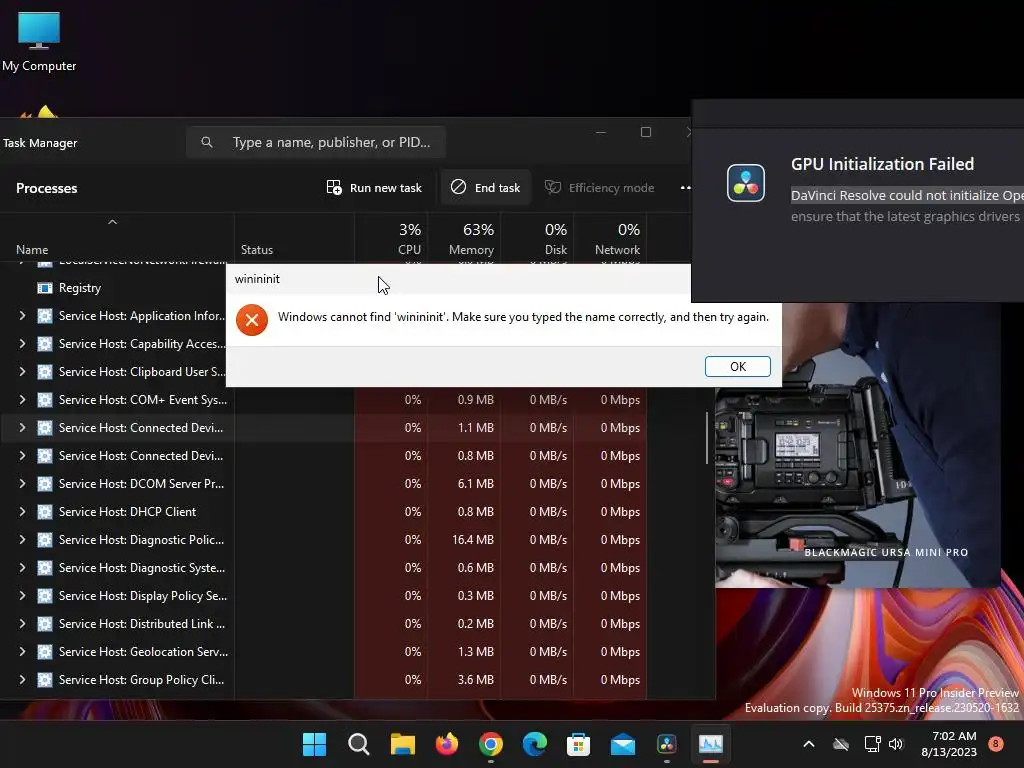Click the DaVinci Resolve logo in GPU dialog
Image resolution: width=1024 pixels, height=768 pixels.
[746, 183]
